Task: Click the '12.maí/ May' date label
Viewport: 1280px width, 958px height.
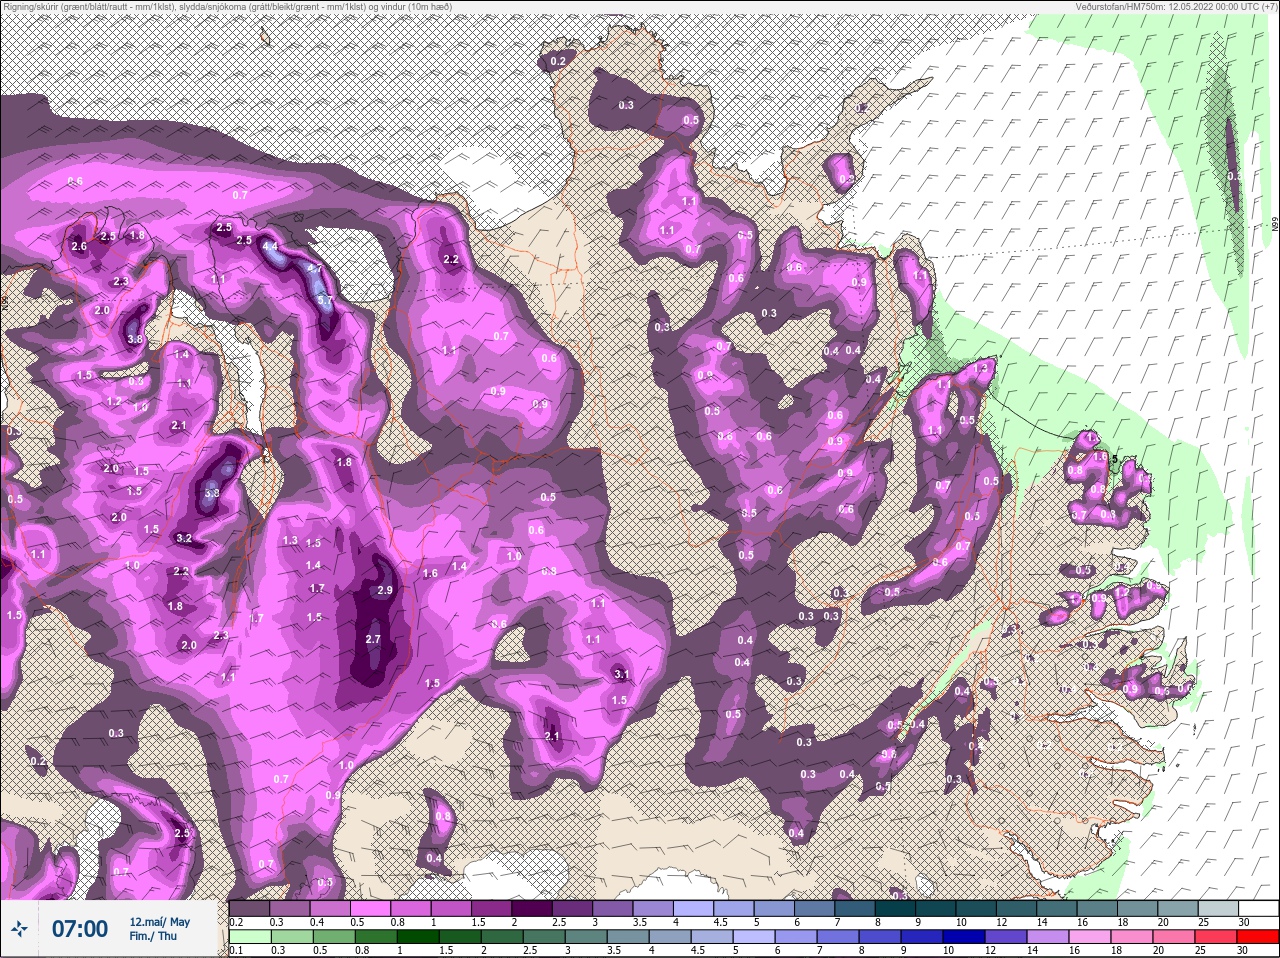Action: (x=159, y=922)
